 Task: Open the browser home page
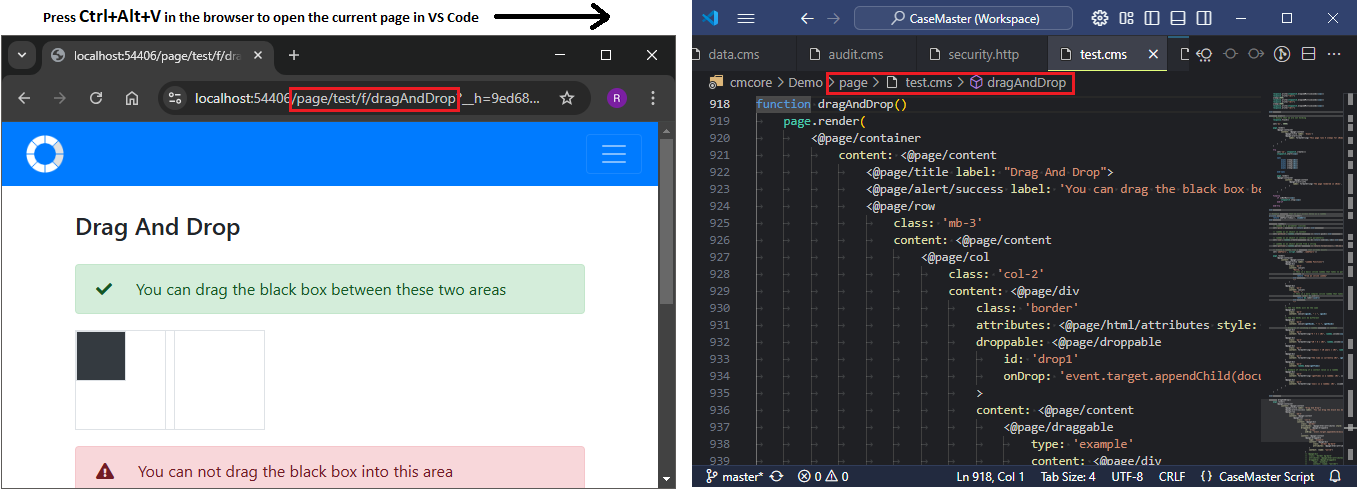(x=132, y=98)
